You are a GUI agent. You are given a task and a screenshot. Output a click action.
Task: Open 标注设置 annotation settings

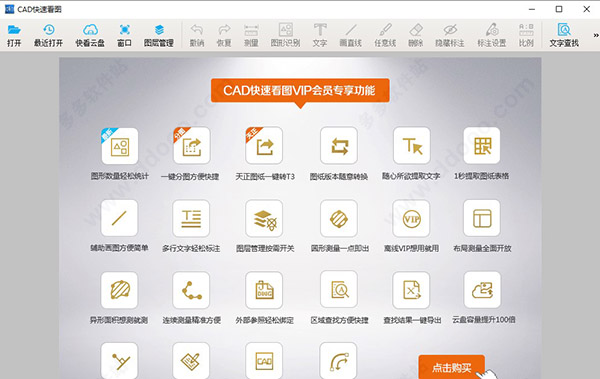pyautogui.click(x=492, y=35)
